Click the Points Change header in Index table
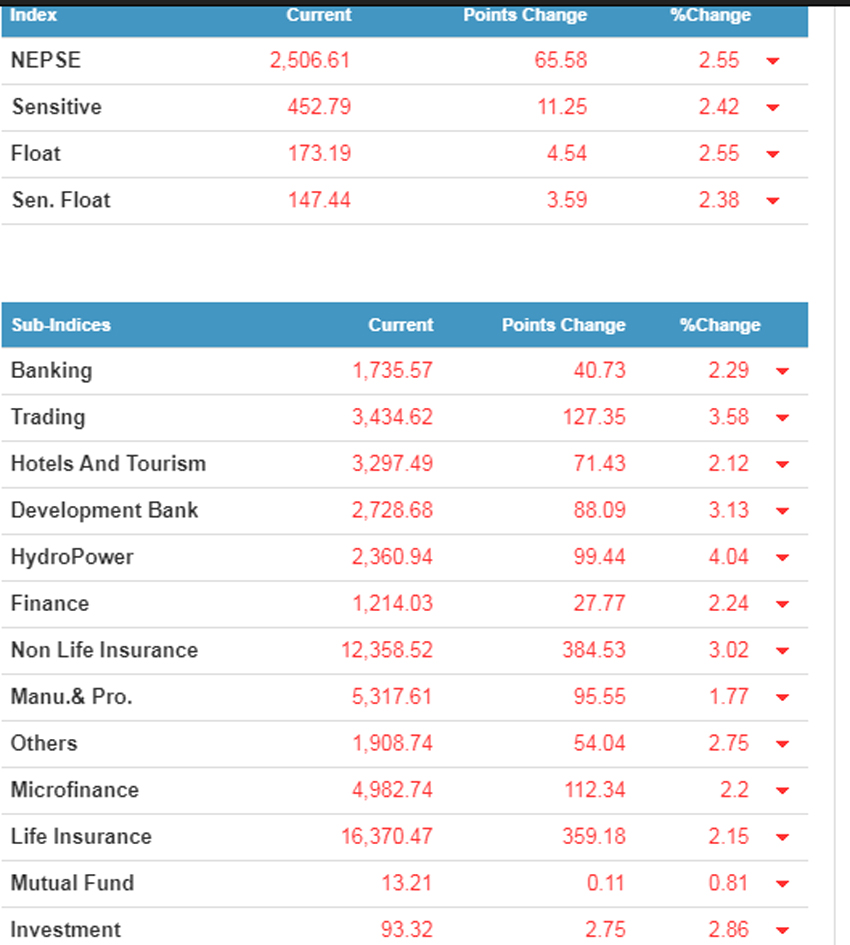This screenshot has width=850, height=945. pos(525,15)
